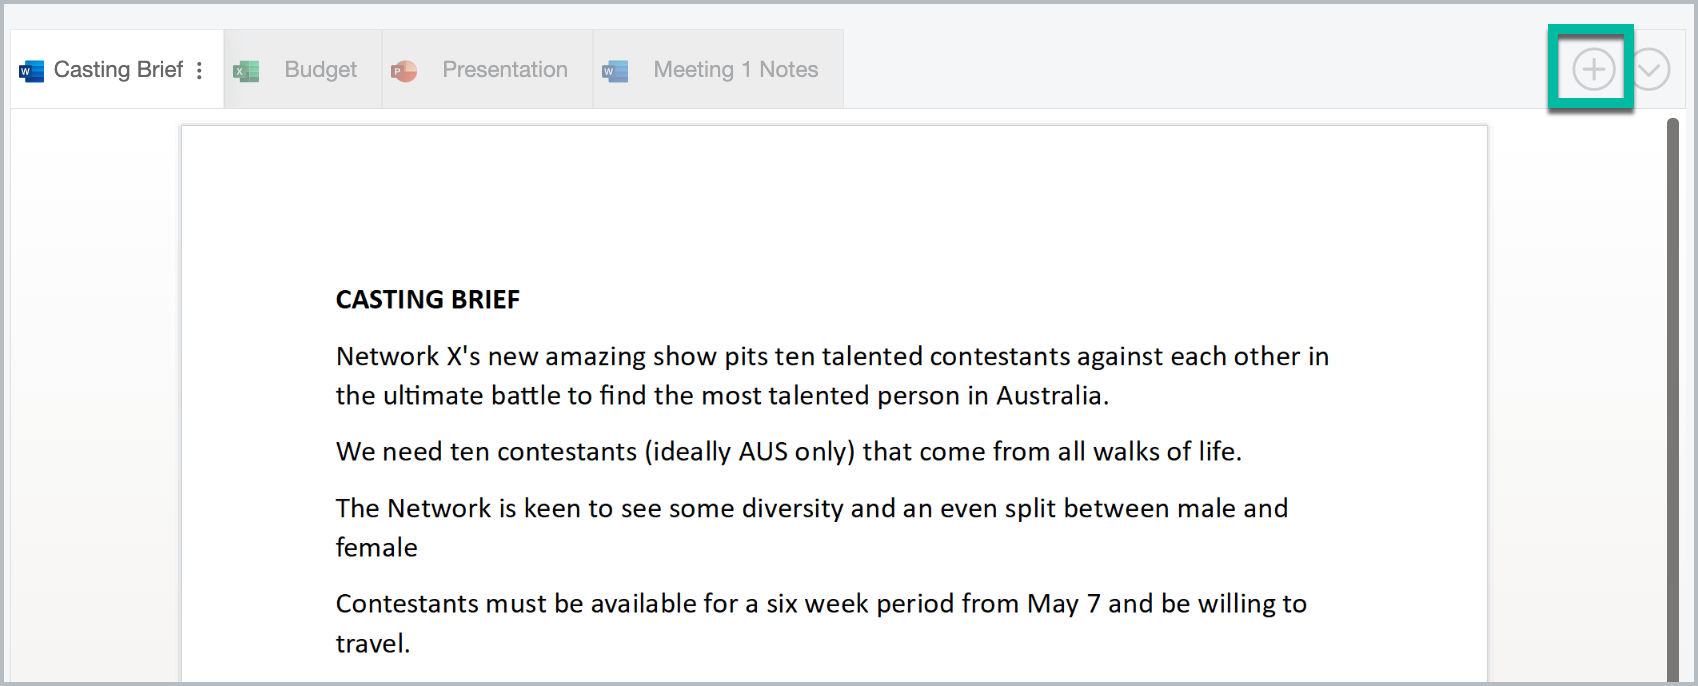Open the Casting Brief tab options menu
Screen dimensions: 1698x686
[x=200, y=70]
